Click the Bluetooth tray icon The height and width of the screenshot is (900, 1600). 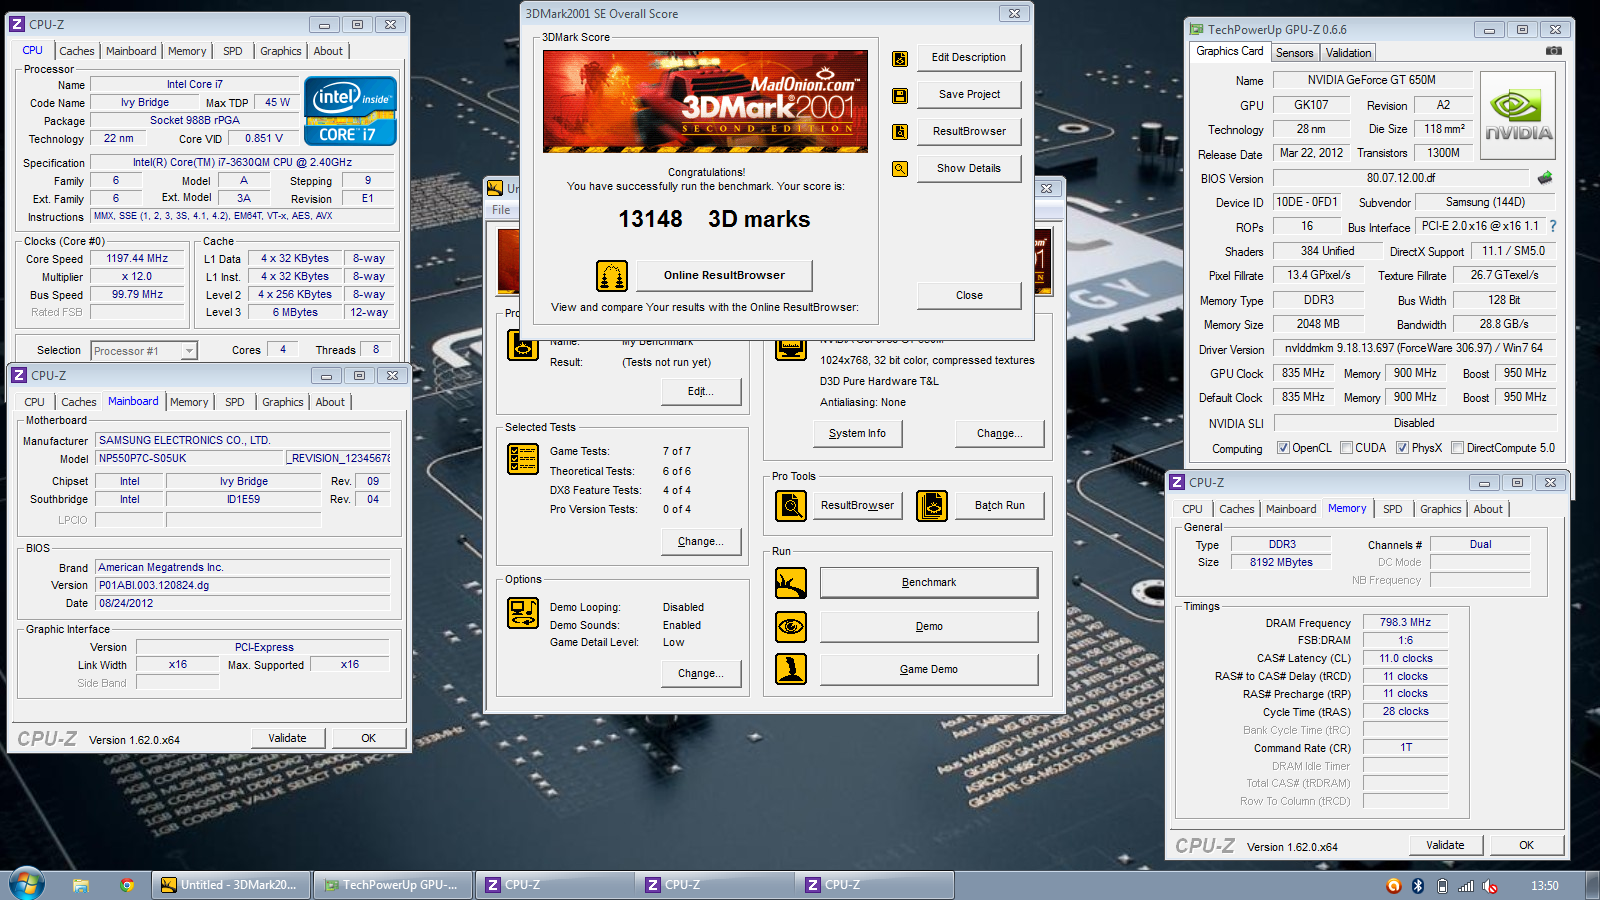click(1417, 886)
